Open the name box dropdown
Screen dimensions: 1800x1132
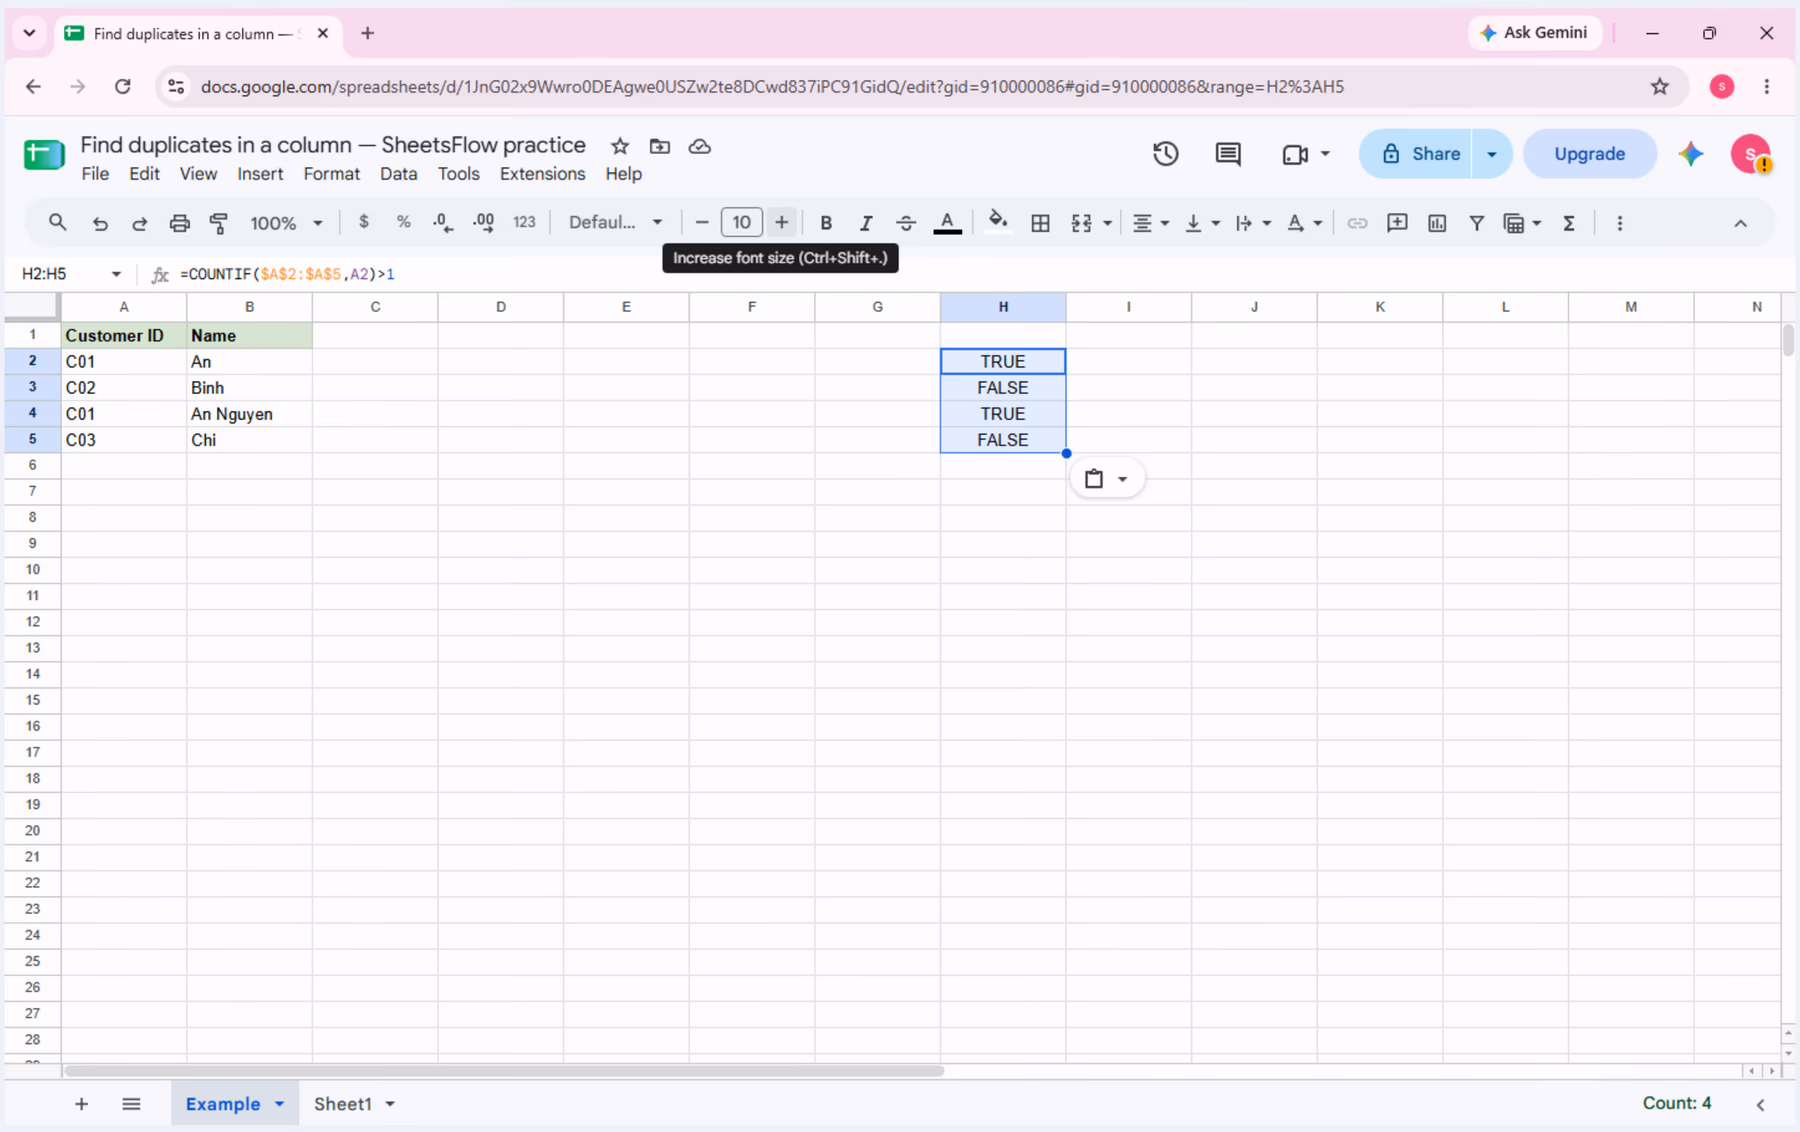point(116,274)
